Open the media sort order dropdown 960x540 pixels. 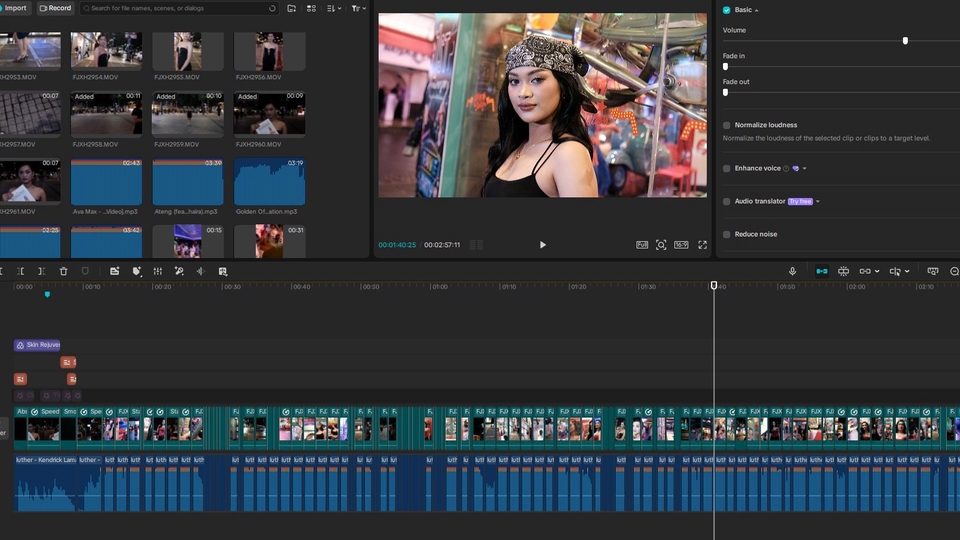click(x=334, y=8)
